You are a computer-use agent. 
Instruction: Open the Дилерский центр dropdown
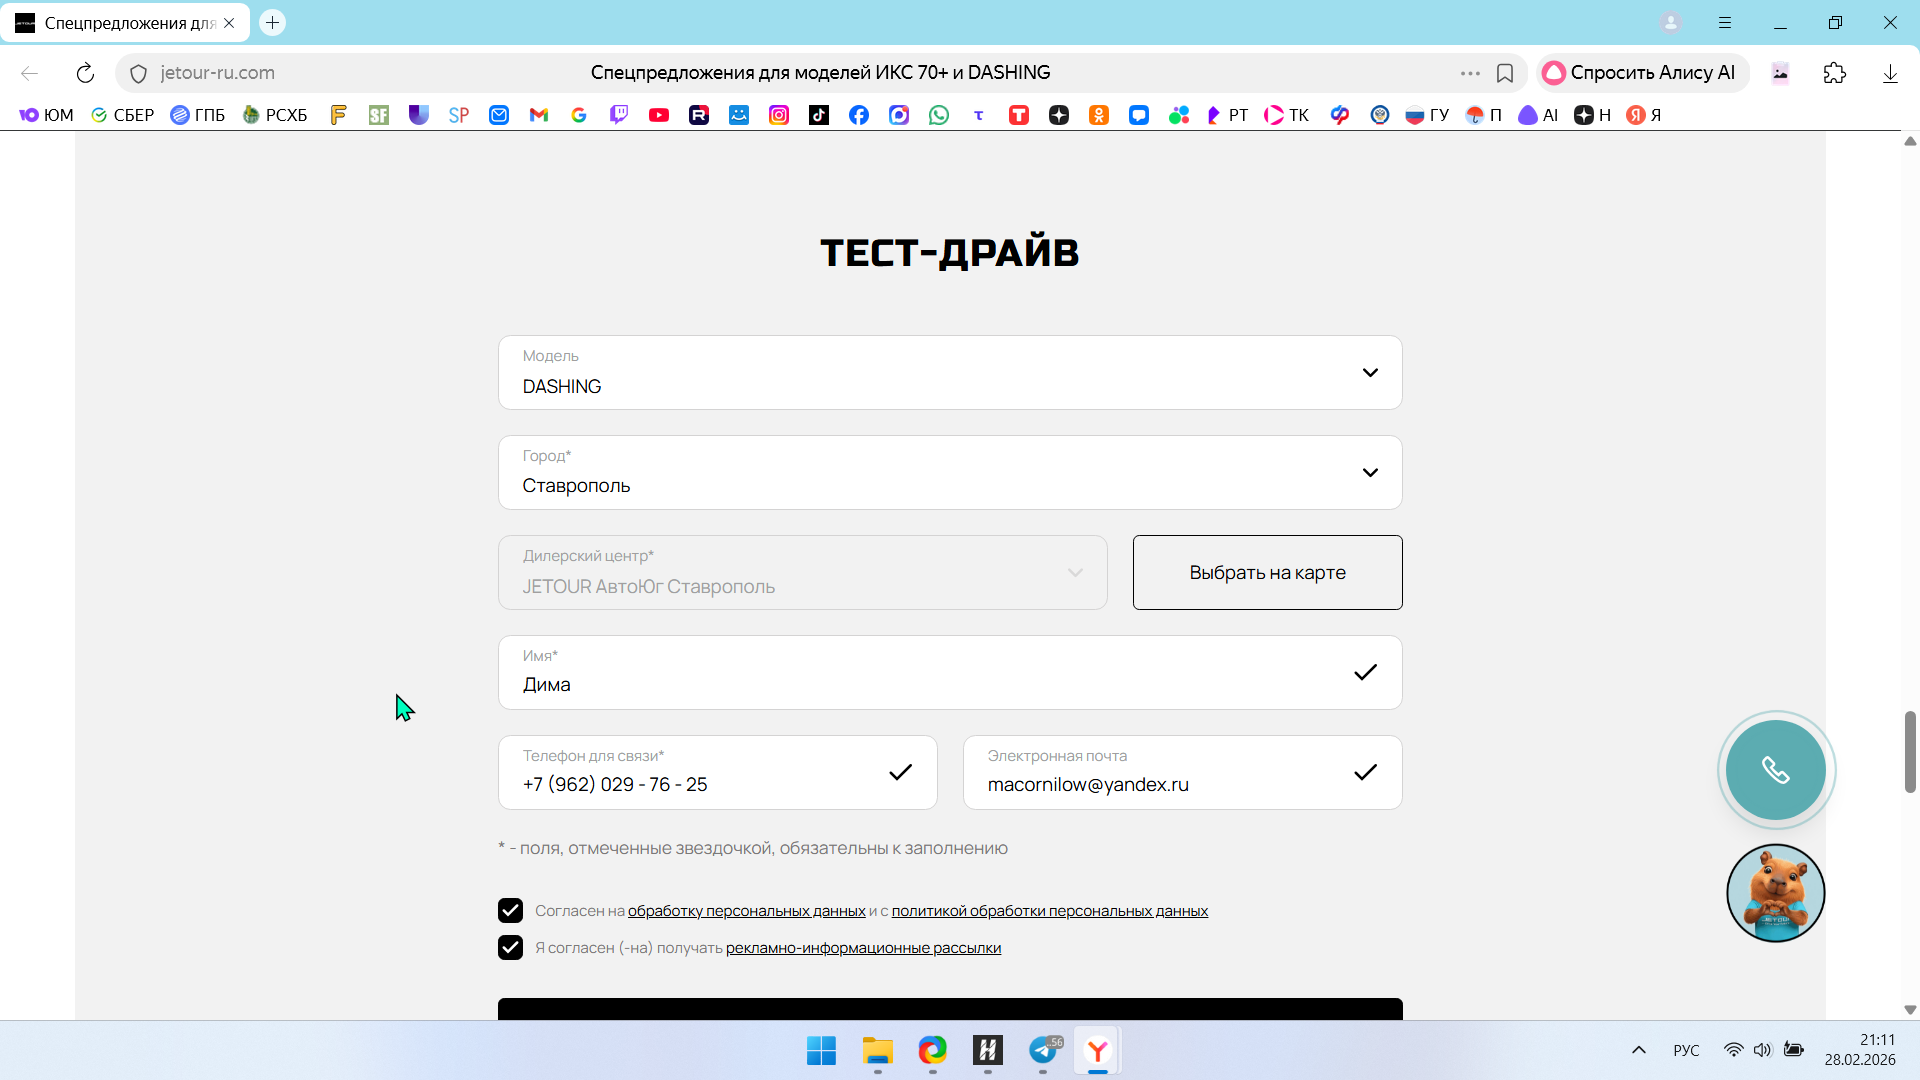pos(802,572)
